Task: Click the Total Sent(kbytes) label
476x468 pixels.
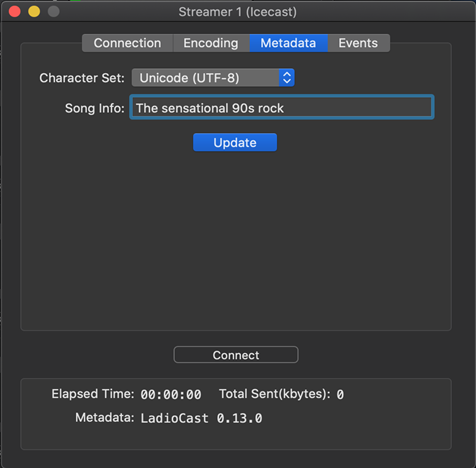Action: click(x=275, y=394)
